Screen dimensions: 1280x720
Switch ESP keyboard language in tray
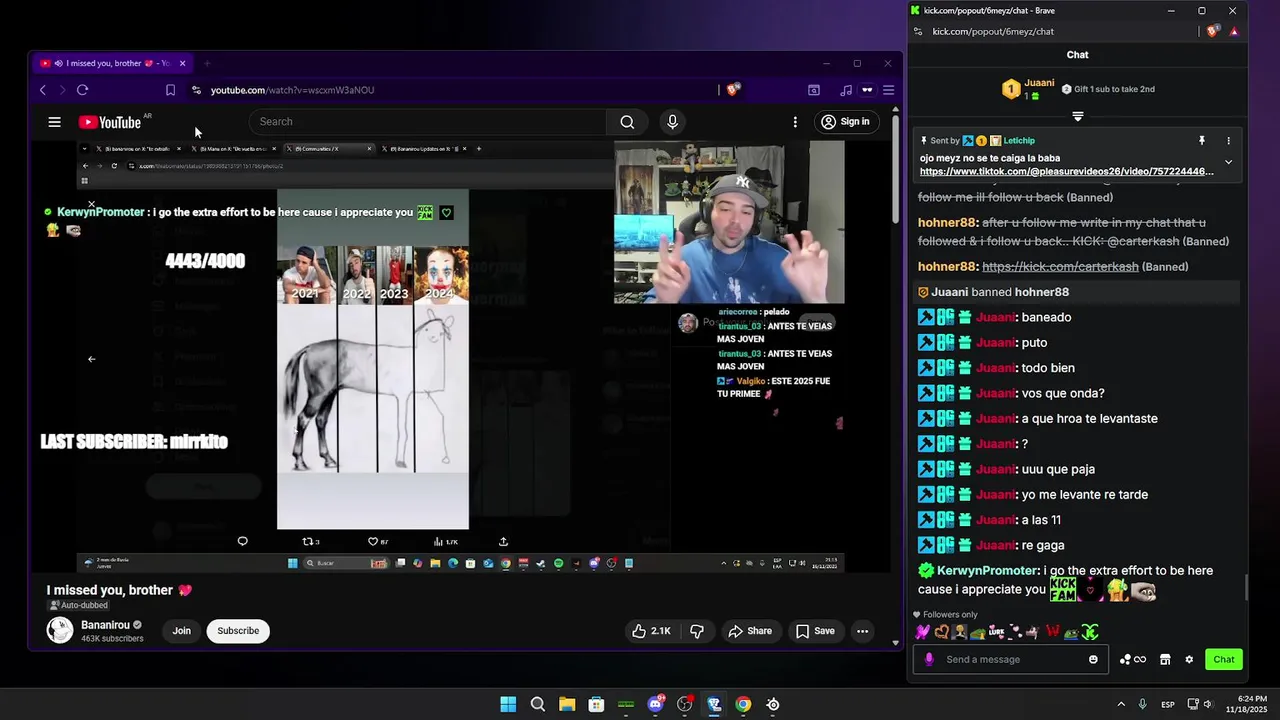coord(1168,705)
